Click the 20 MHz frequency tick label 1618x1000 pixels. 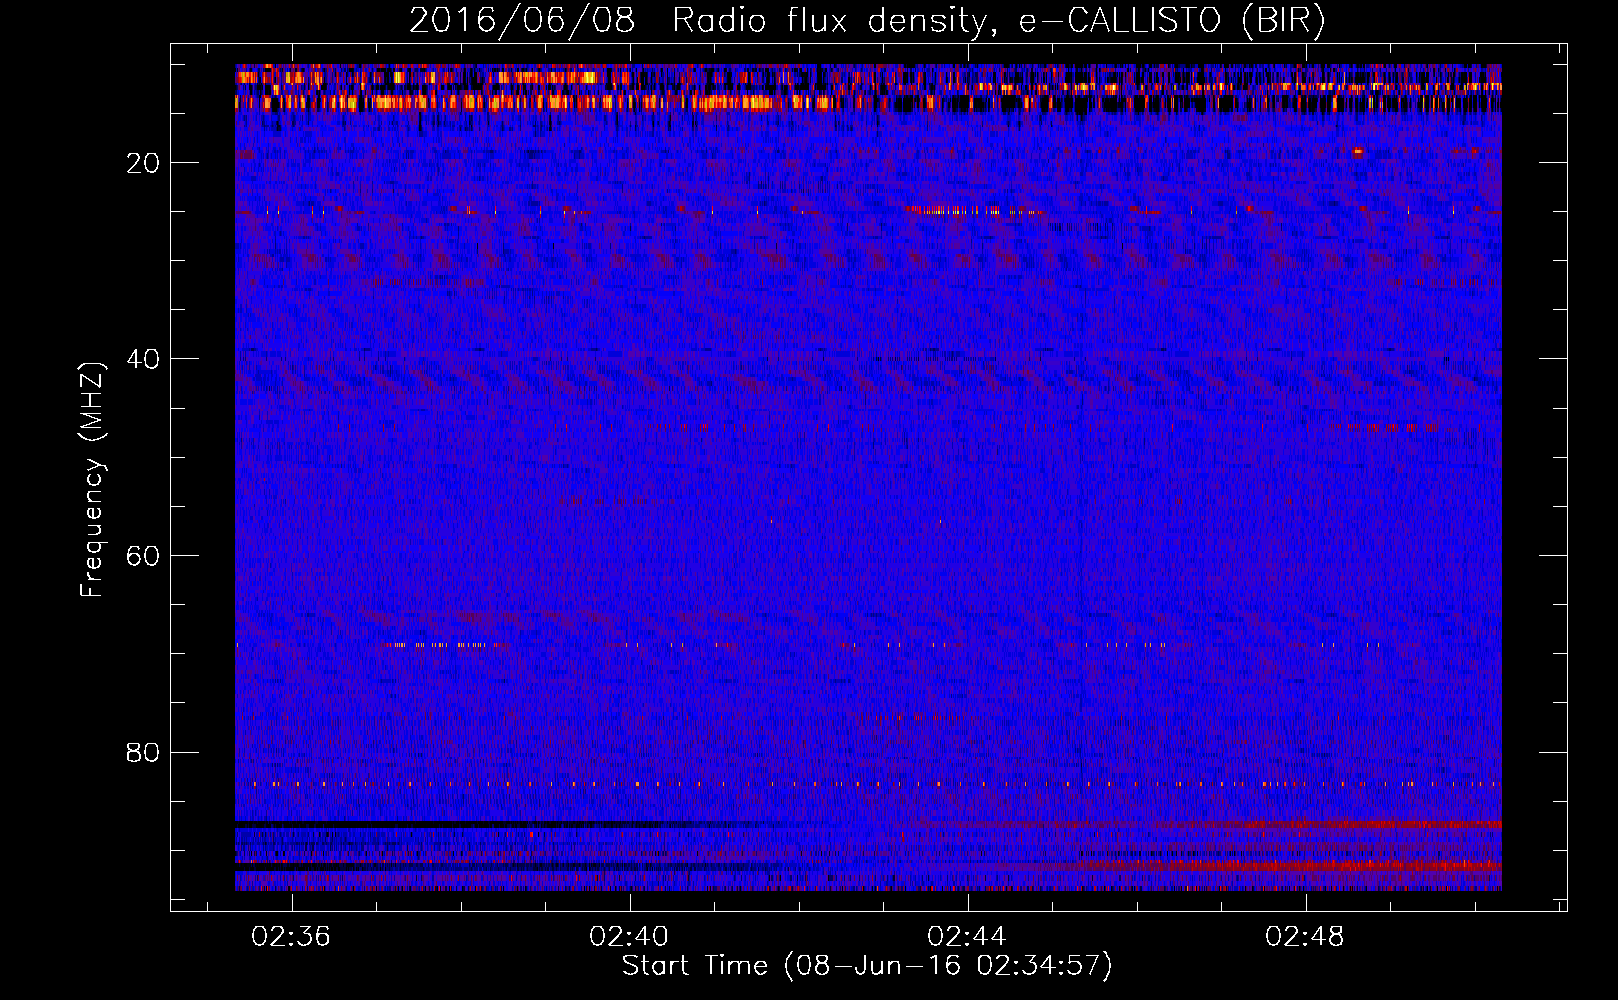pyautogui.click(x=144, y=163)
